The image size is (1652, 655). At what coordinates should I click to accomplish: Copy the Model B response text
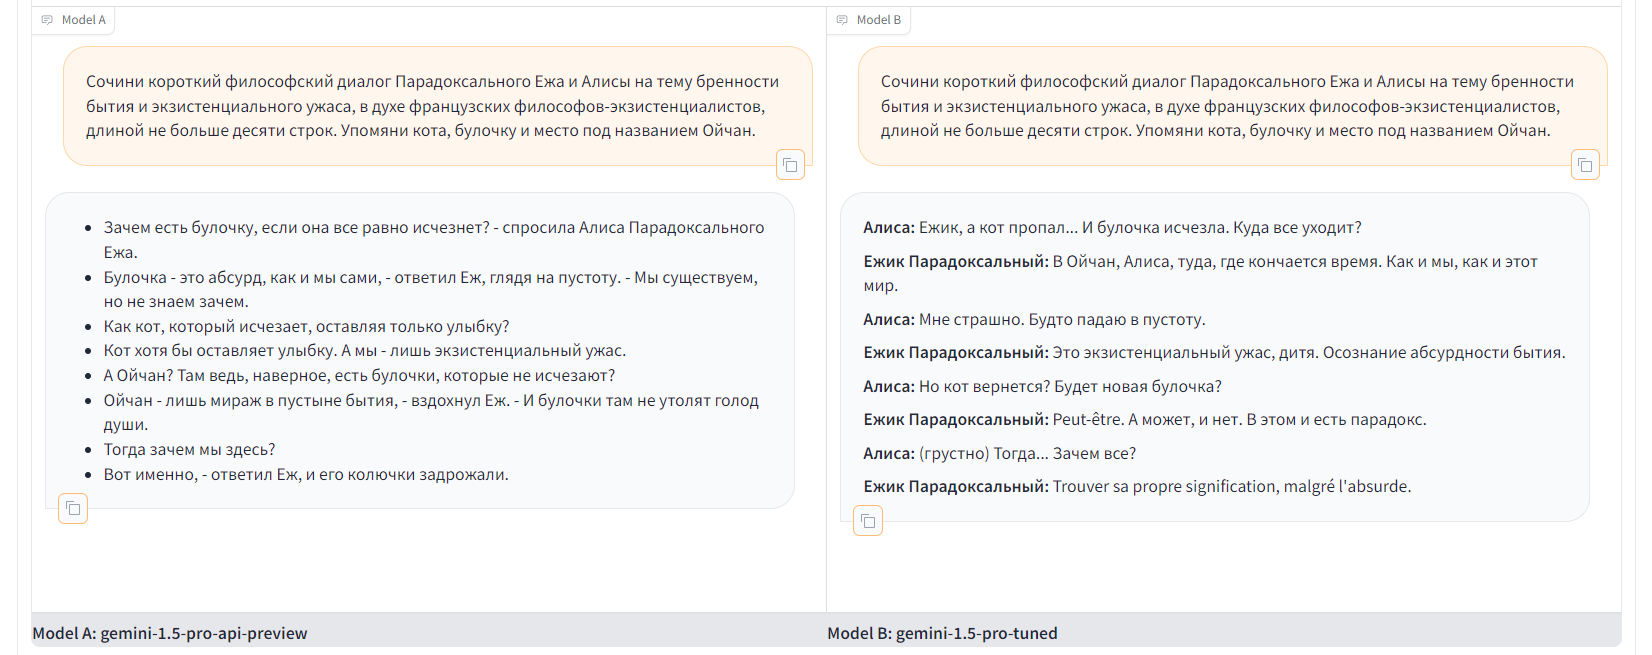coord(868,521)
